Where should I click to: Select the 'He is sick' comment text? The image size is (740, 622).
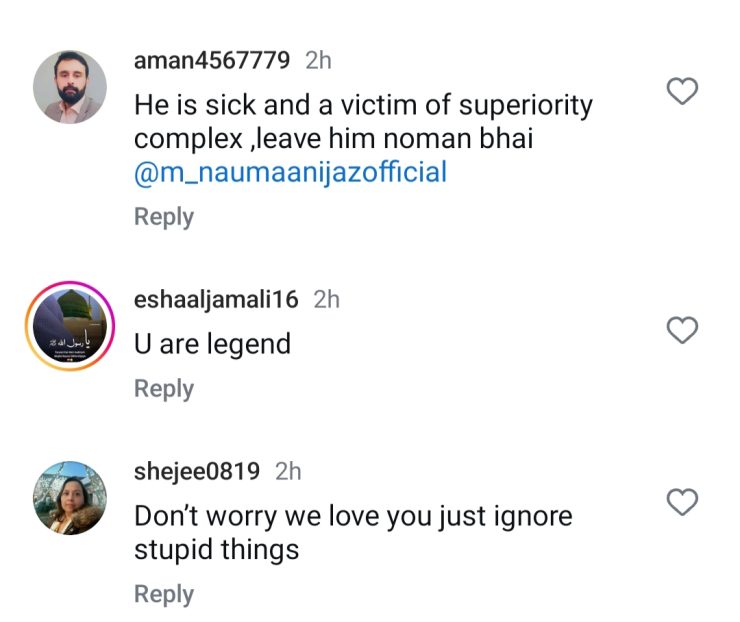[363, 105]
